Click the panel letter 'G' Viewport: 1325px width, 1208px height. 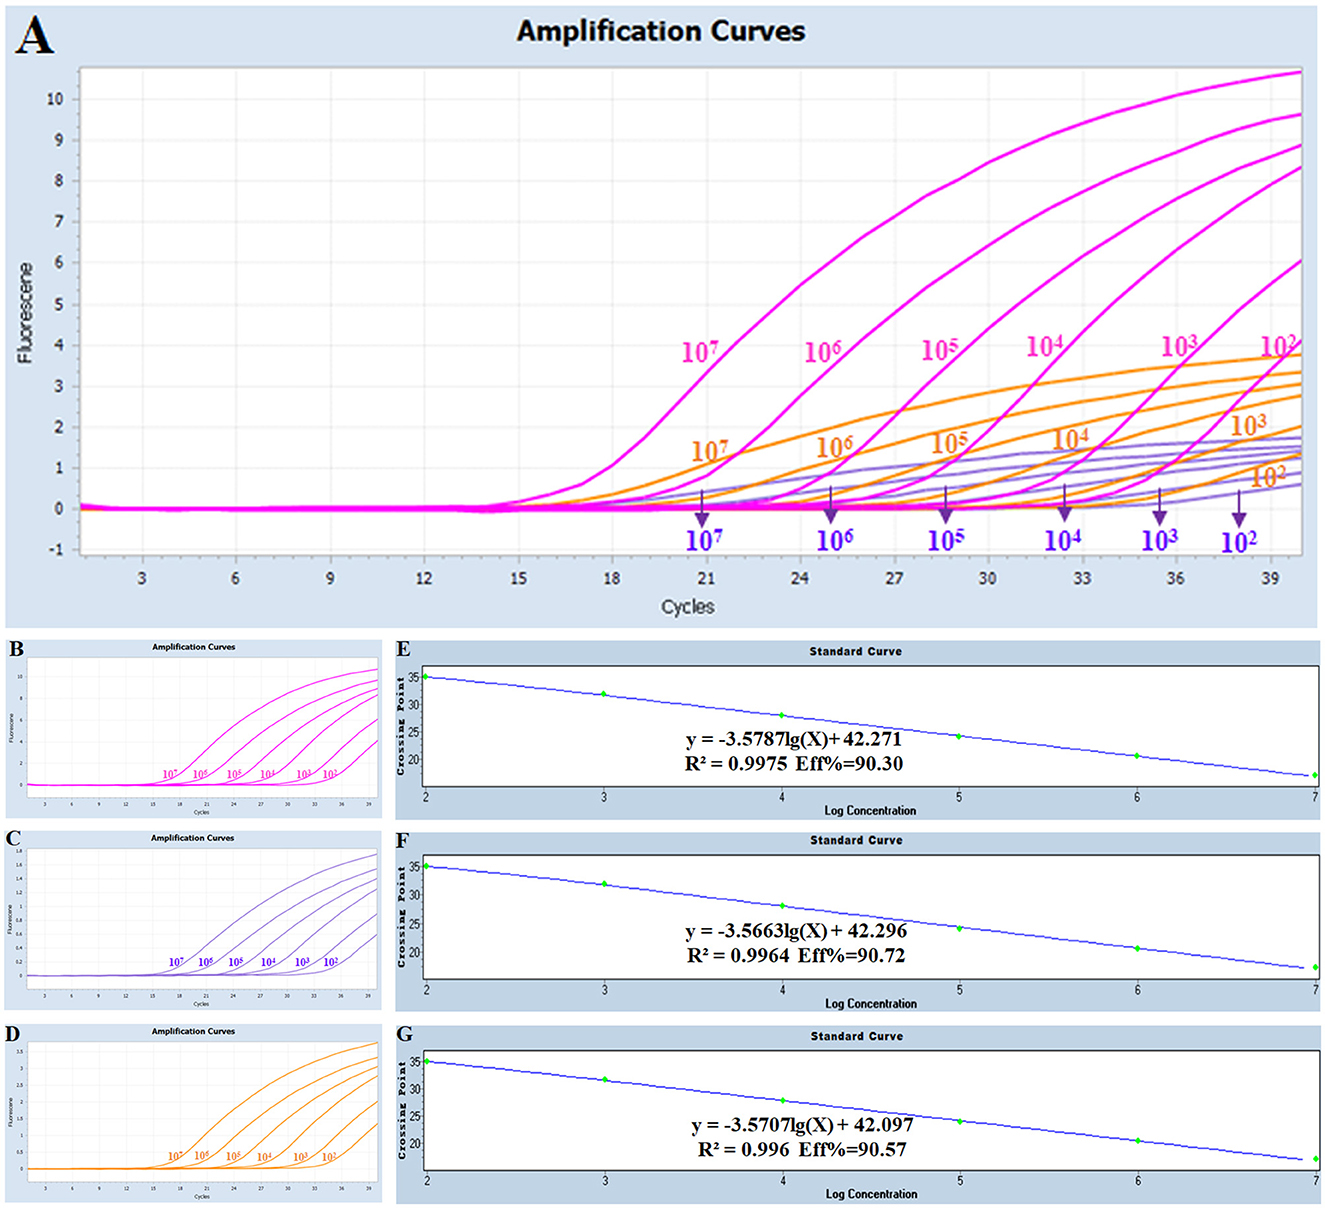pyautogui.click(x=404, y=1034)
